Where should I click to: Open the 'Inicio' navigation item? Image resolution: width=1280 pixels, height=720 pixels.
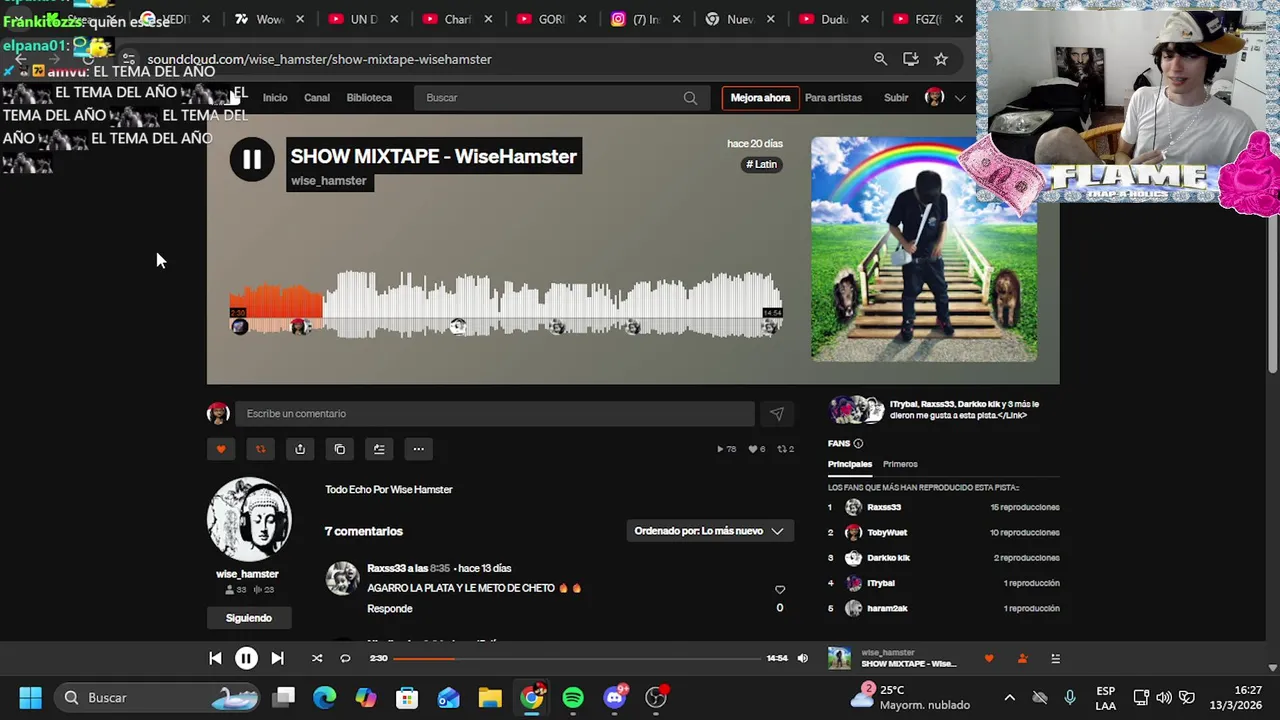point(275,98)
